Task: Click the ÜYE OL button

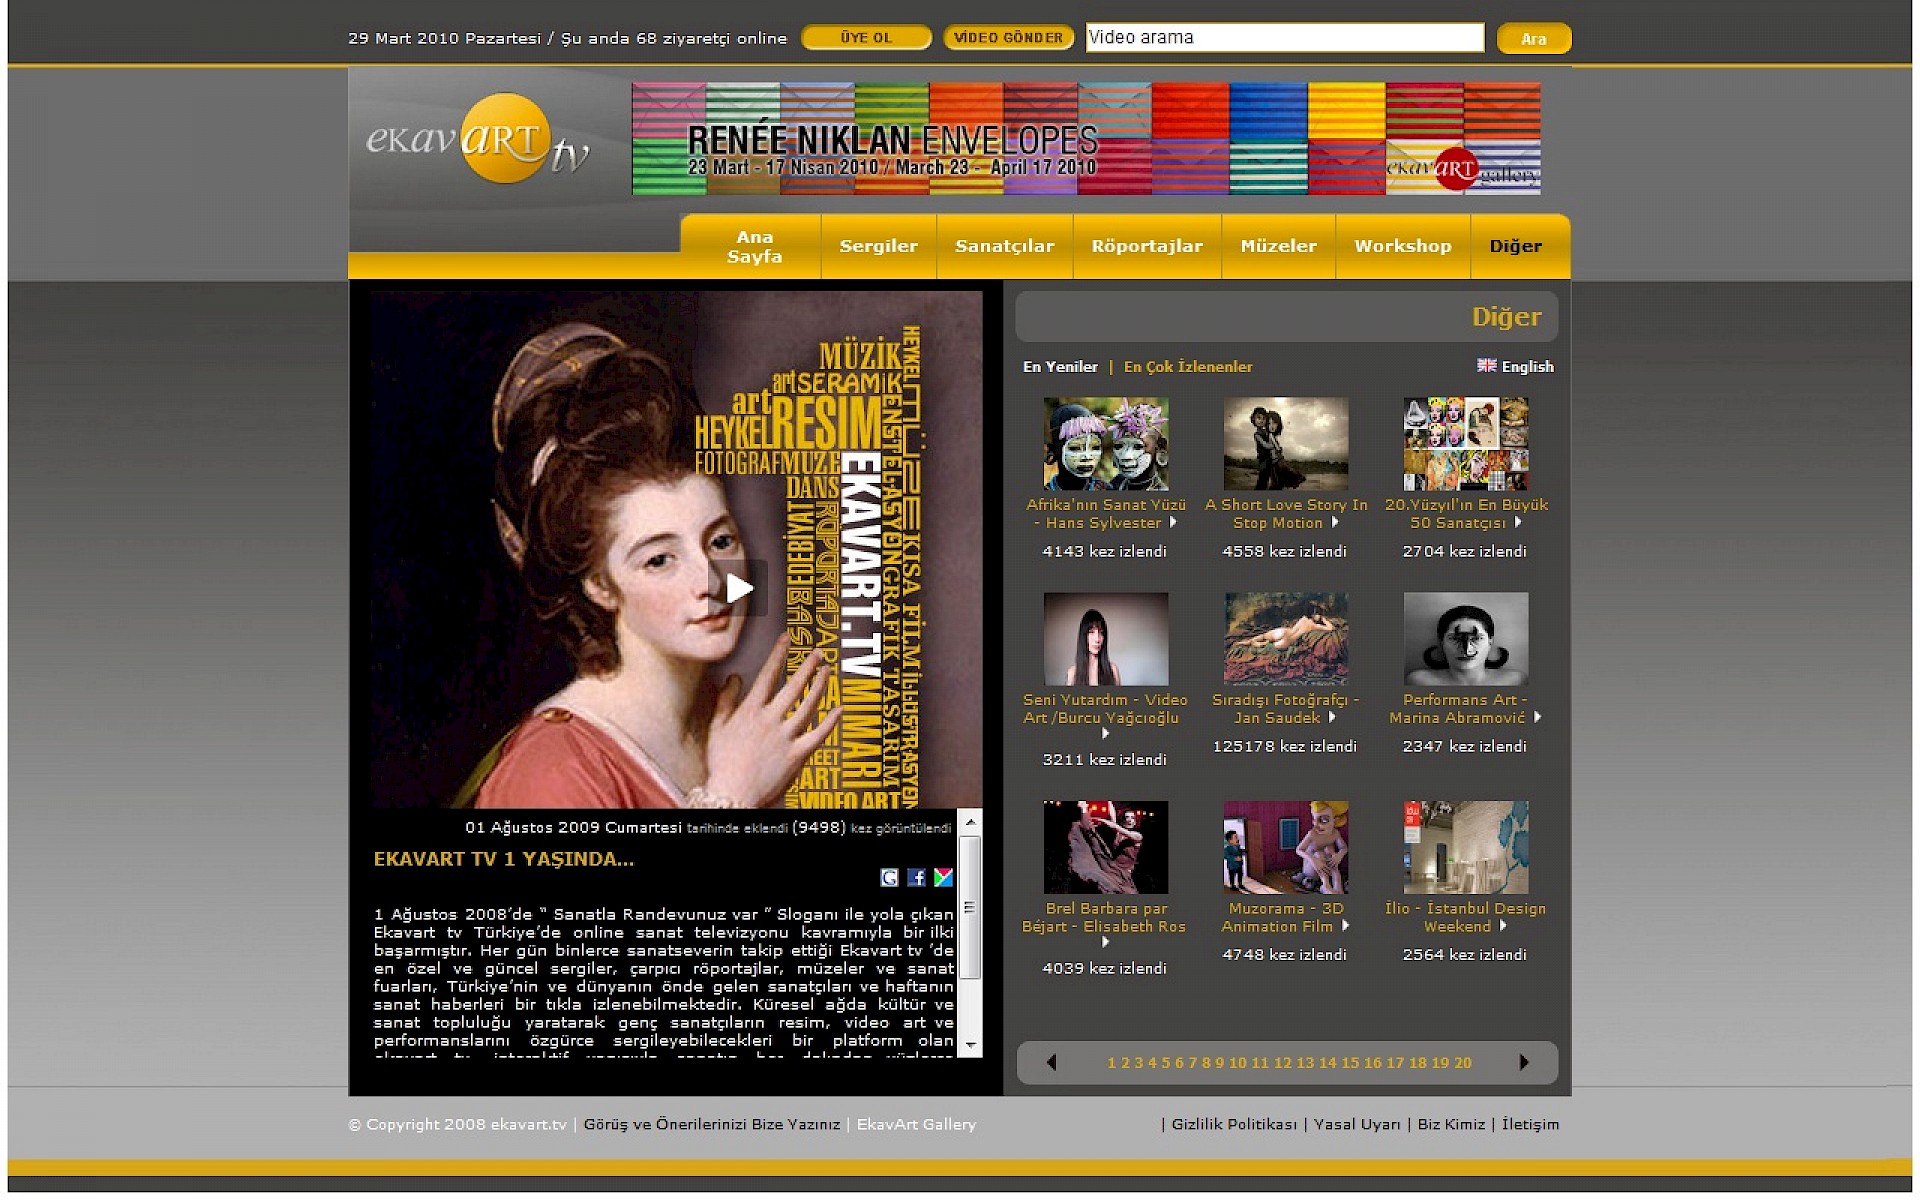Action: tap(866, 38)
